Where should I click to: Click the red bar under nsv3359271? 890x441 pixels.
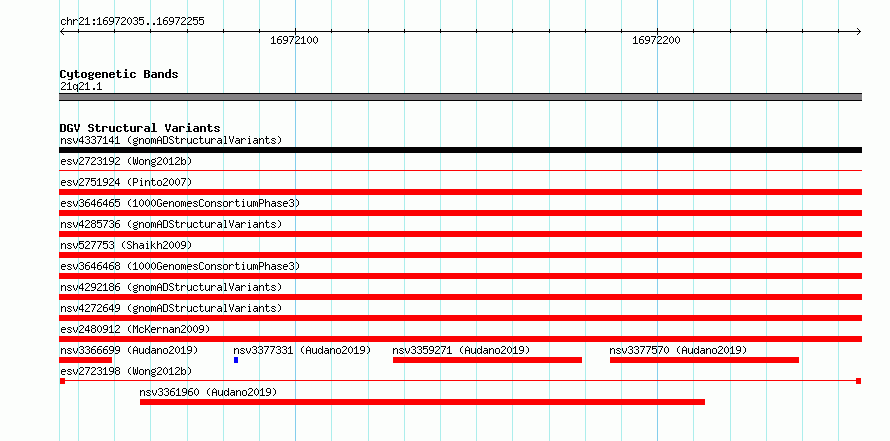click(x=488, y=360)
